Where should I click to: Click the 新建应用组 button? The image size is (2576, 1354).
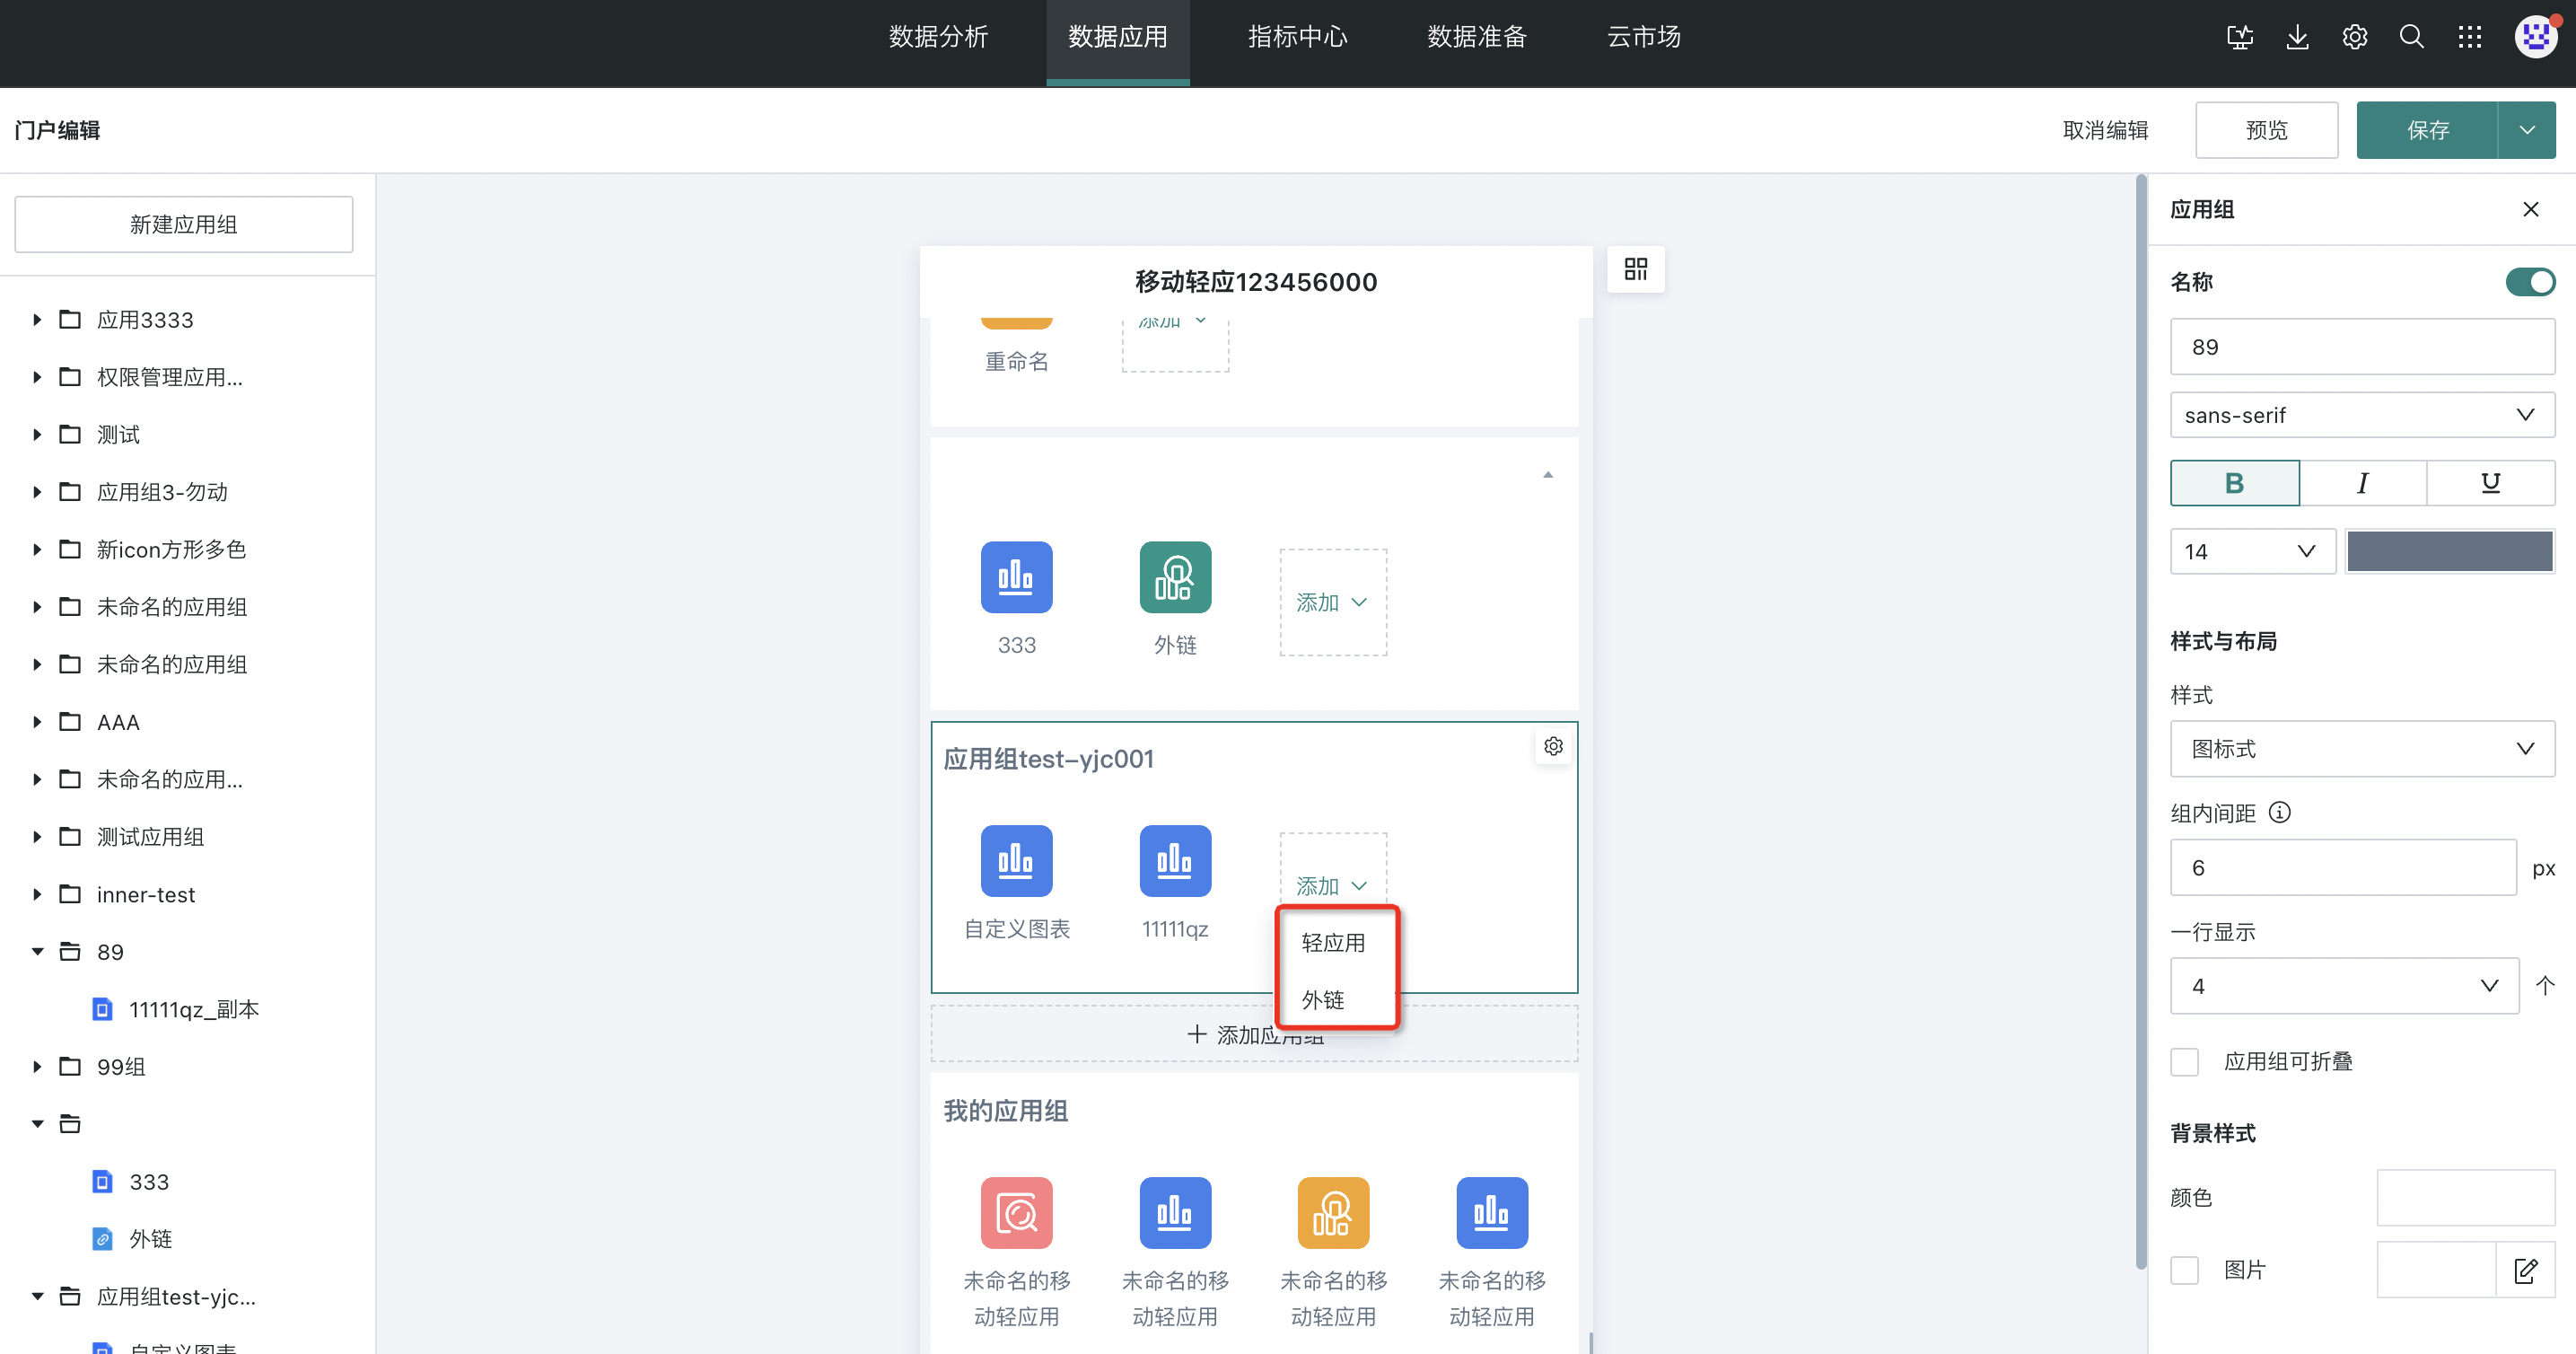coord(184,225)
